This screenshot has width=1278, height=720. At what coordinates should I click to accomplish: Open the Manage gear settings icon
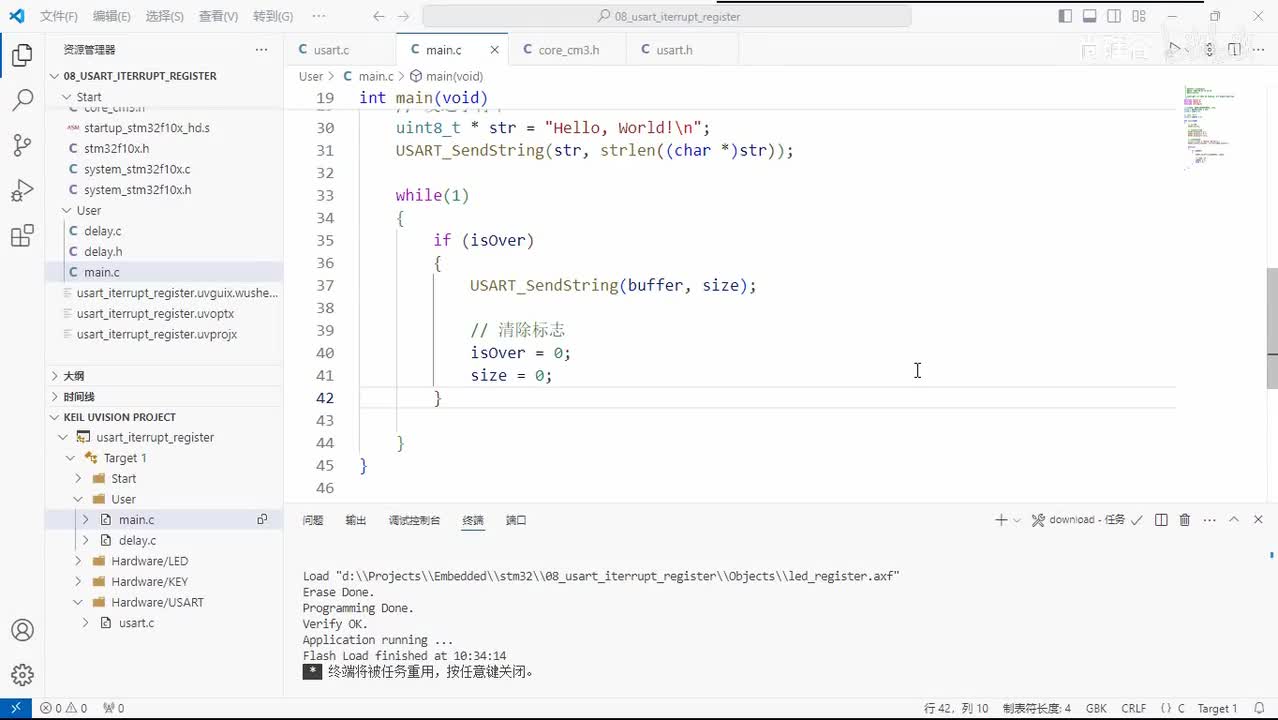(22, 675)
